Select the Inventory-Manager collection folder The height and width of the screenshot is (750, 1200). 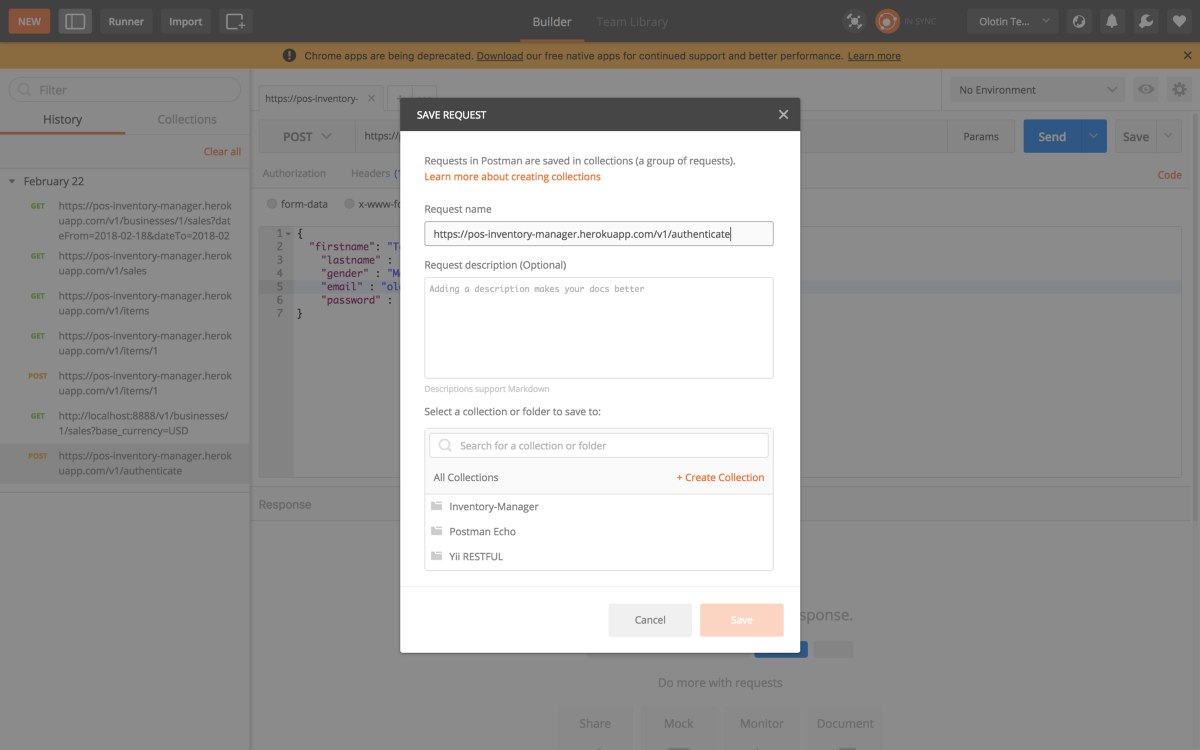[599, 507]
